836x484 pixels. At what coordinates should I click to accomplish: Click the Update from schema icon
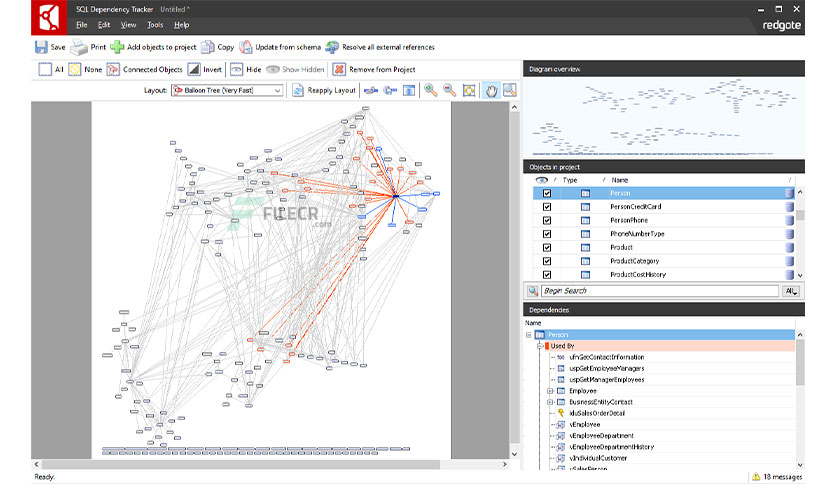coord(245,47)
